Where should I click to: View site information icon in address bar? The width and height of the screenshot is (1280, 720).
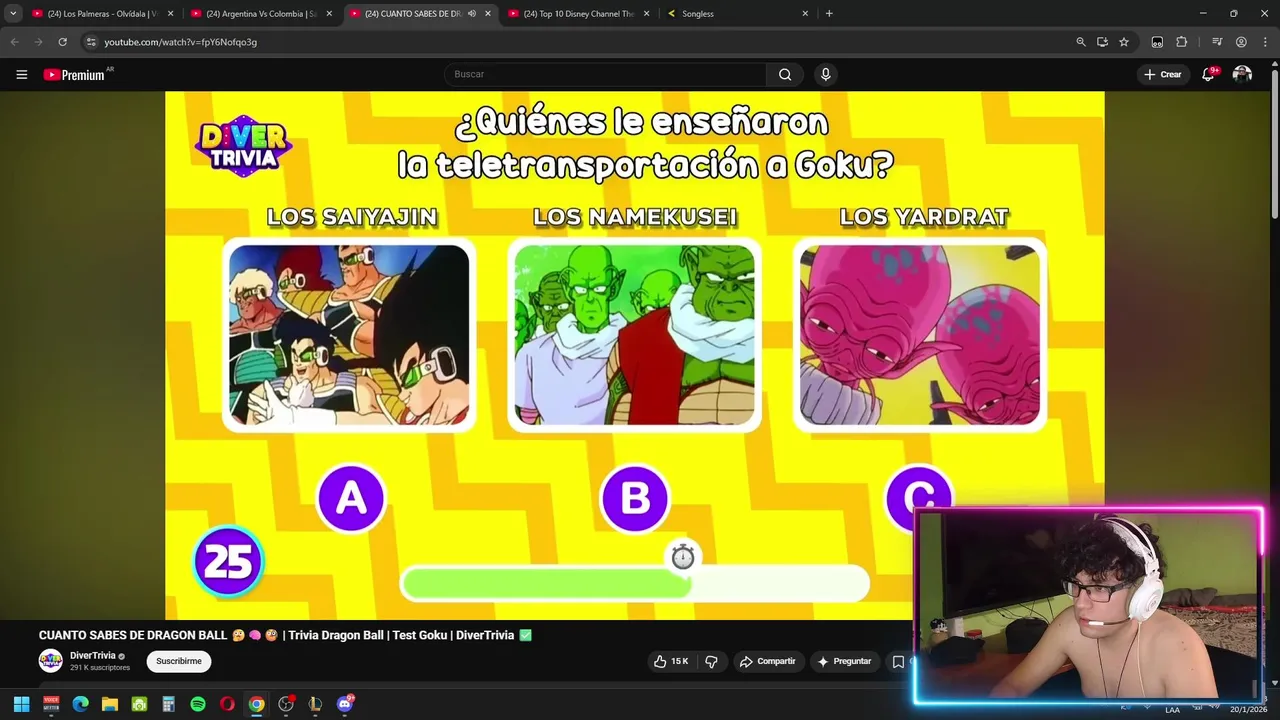coord(91,42)
